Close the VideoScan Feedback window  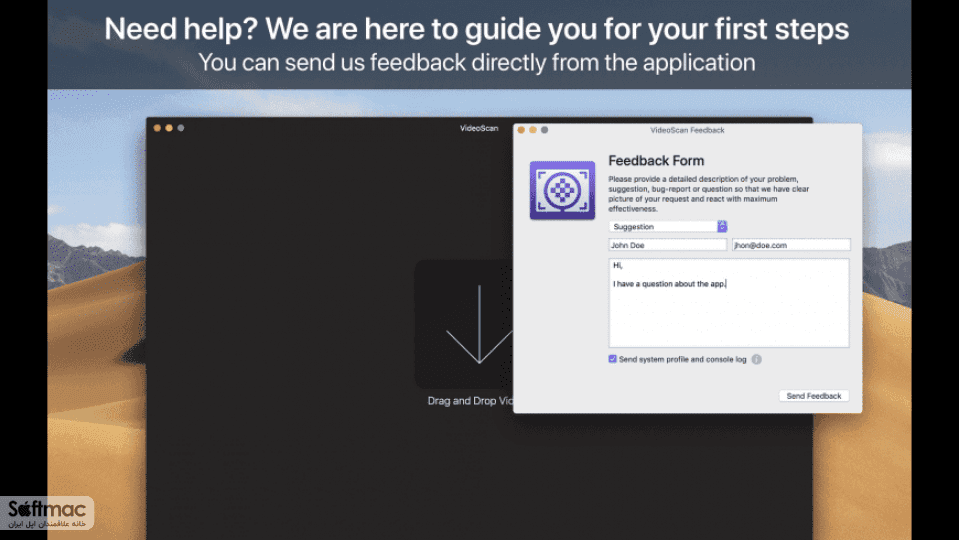click(x=521, y=130)
